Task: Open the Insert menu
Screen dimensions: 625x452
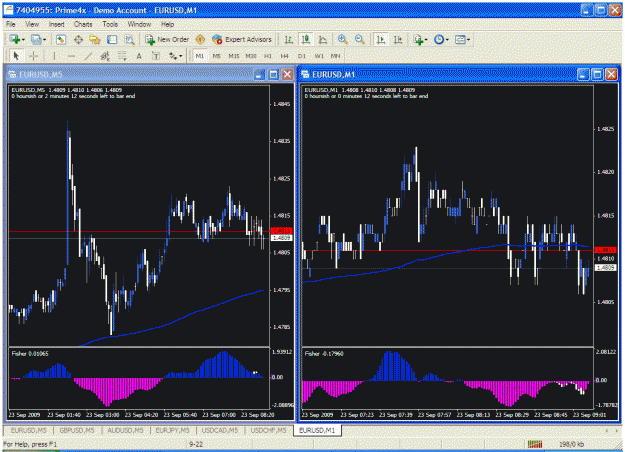Action: (x=57, y=24)
